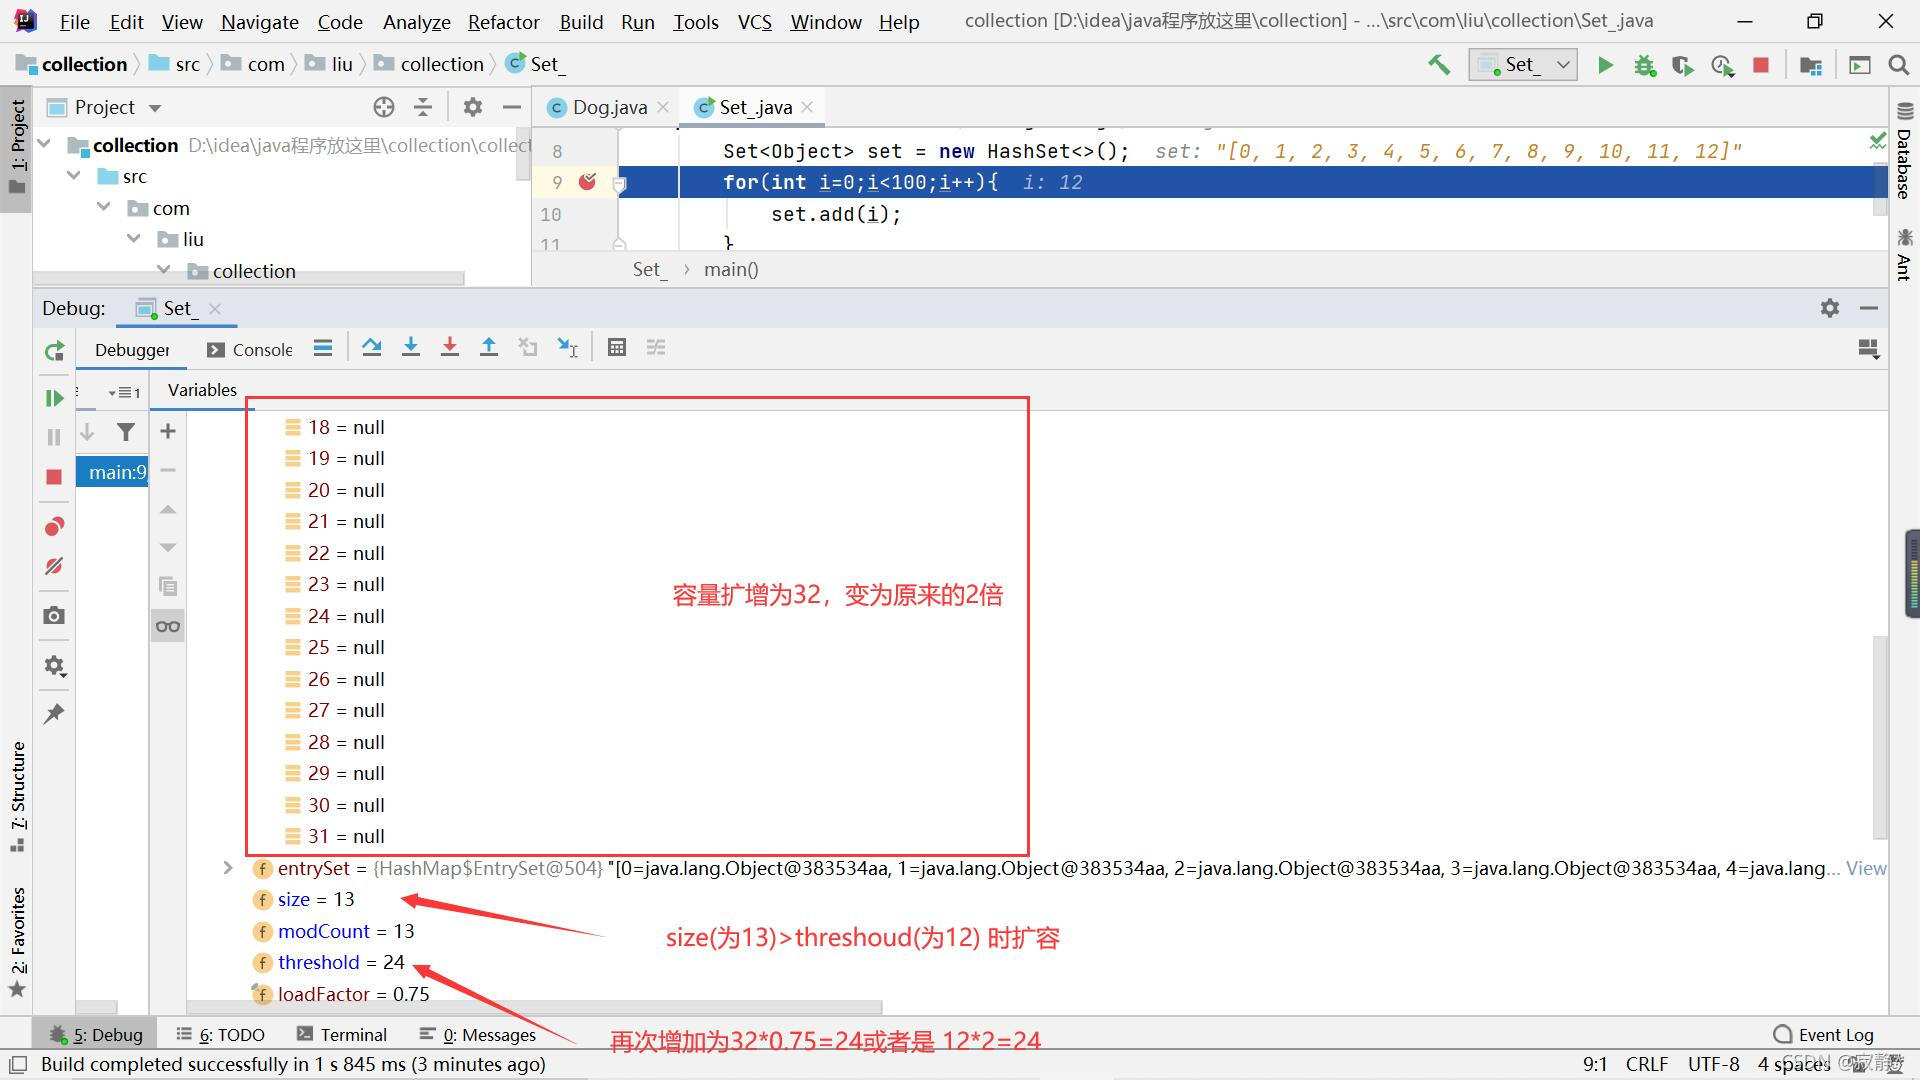
Task: Click the variables horizontal scrollbar
Action: point(534,1007)
